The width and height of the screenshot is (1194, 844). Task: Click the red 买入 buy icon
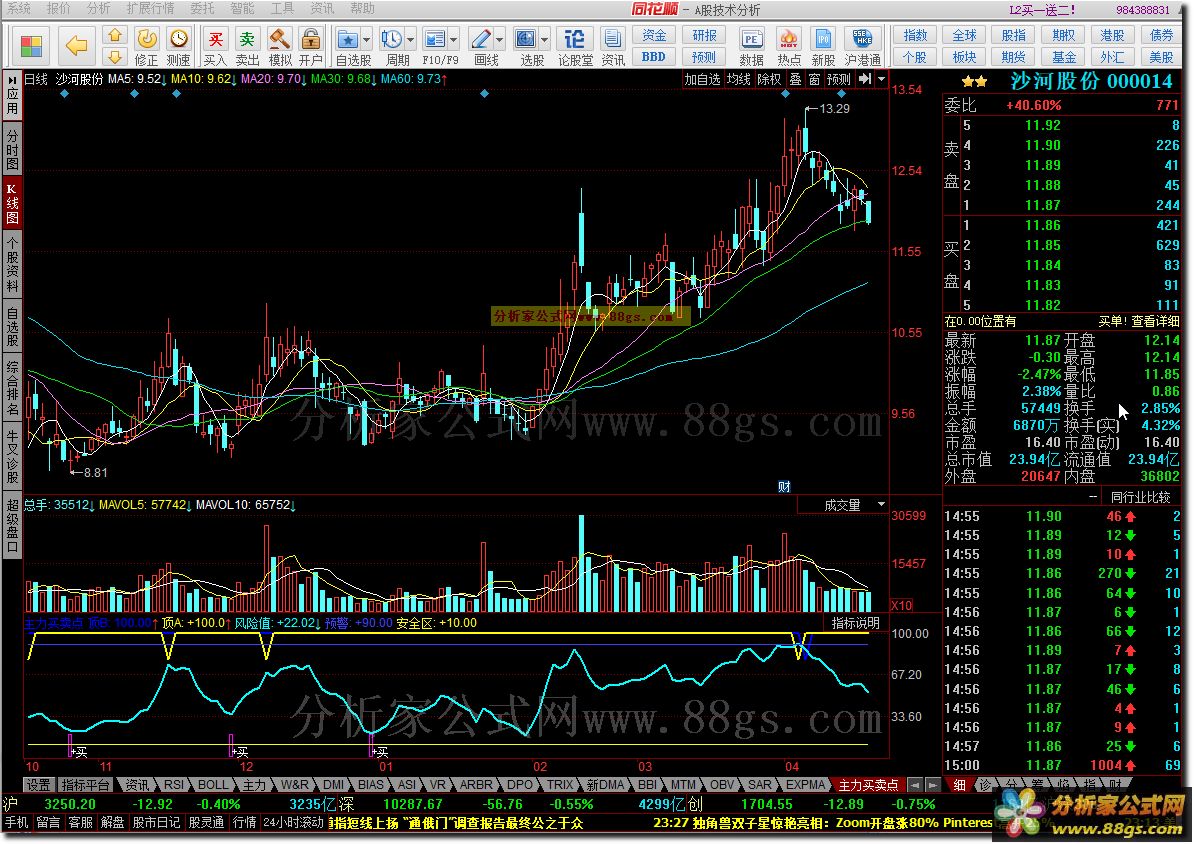click(x=215, y=46)
